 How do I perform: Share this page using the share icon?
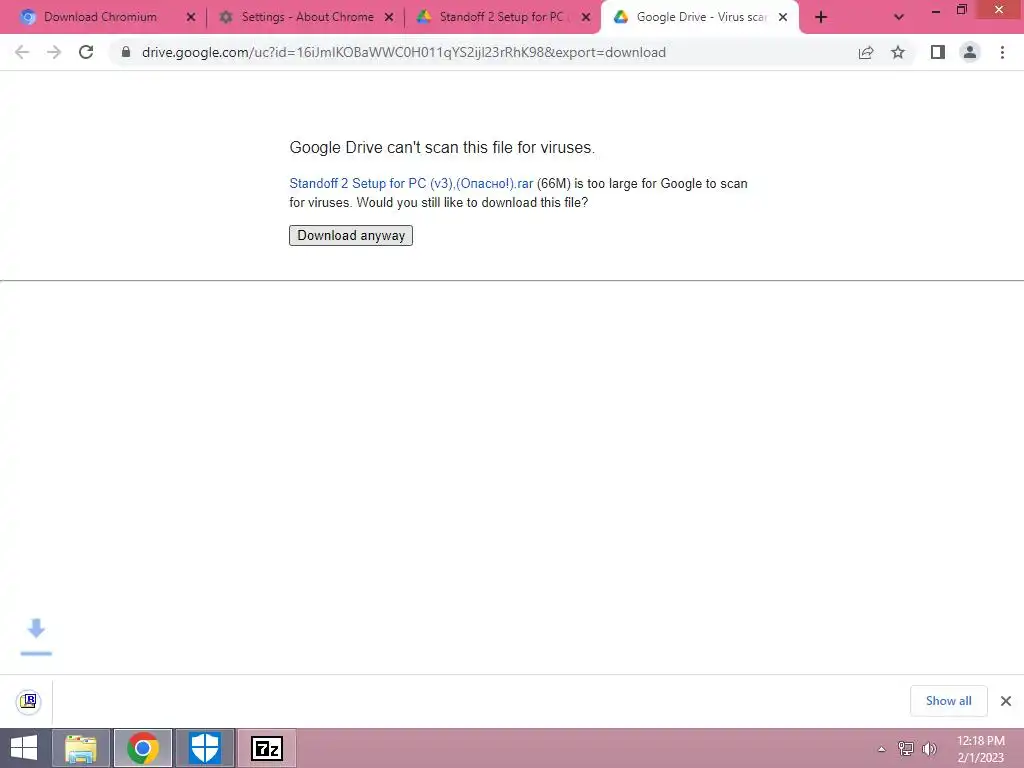[x=866, y=52]
